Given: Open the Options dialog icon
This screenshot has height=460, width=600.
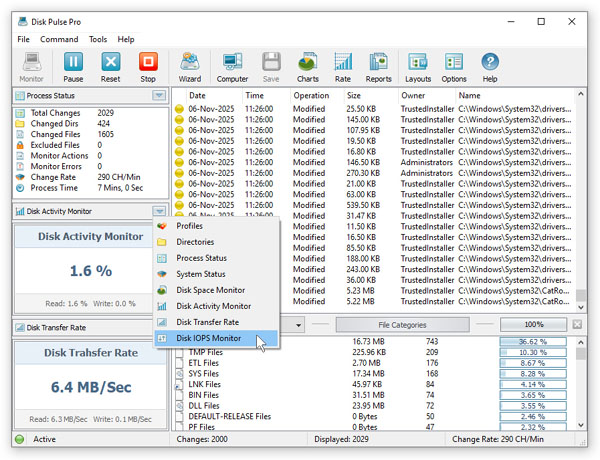Looking at the screenshot, I should [454, 67].
